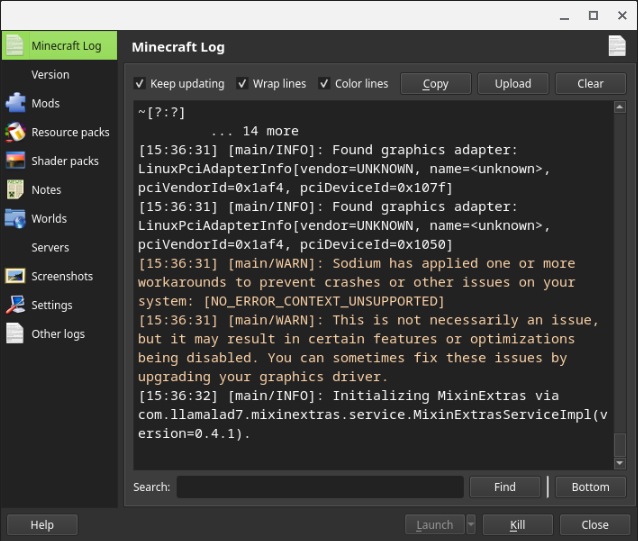The width and height of the screenshot is (638, 541).
Task: Click the Screenshots picture icon
Action: point(15,276)
